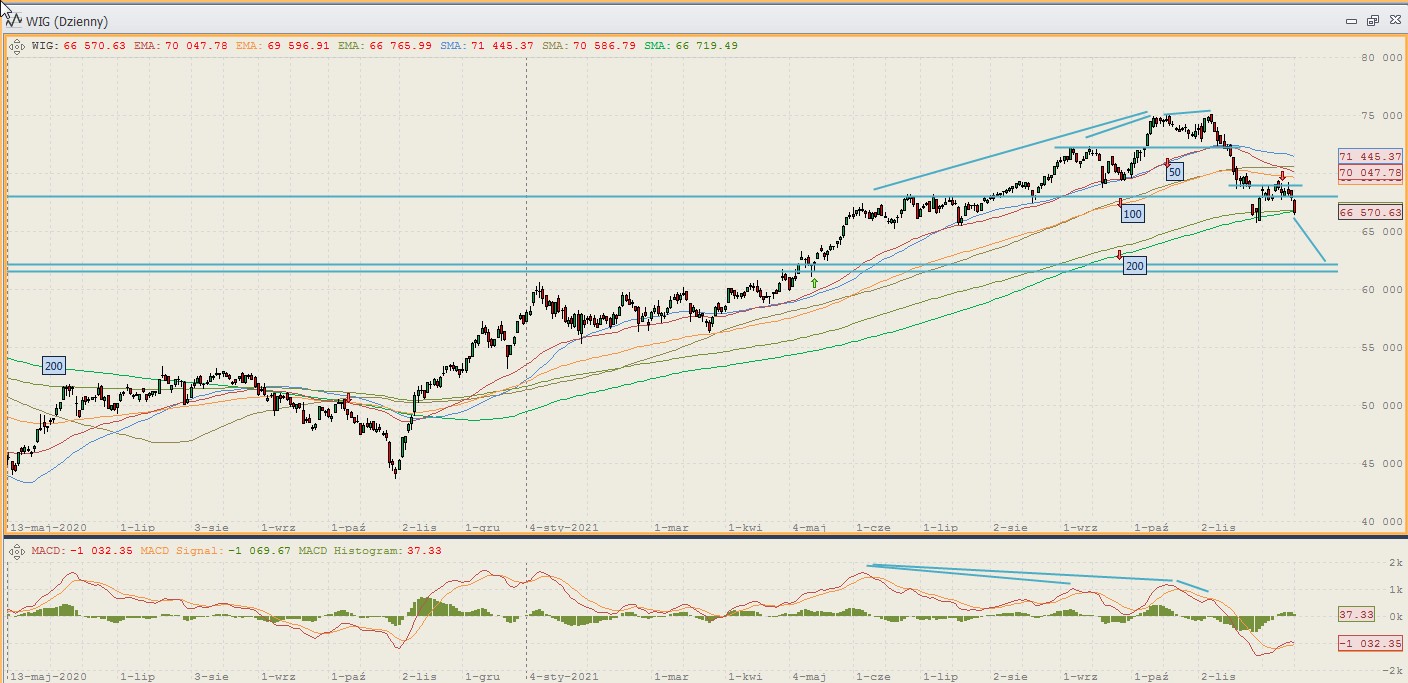
Task: Click the 71 445.37 value tag on the price axis
Action: pos(1369,157)
